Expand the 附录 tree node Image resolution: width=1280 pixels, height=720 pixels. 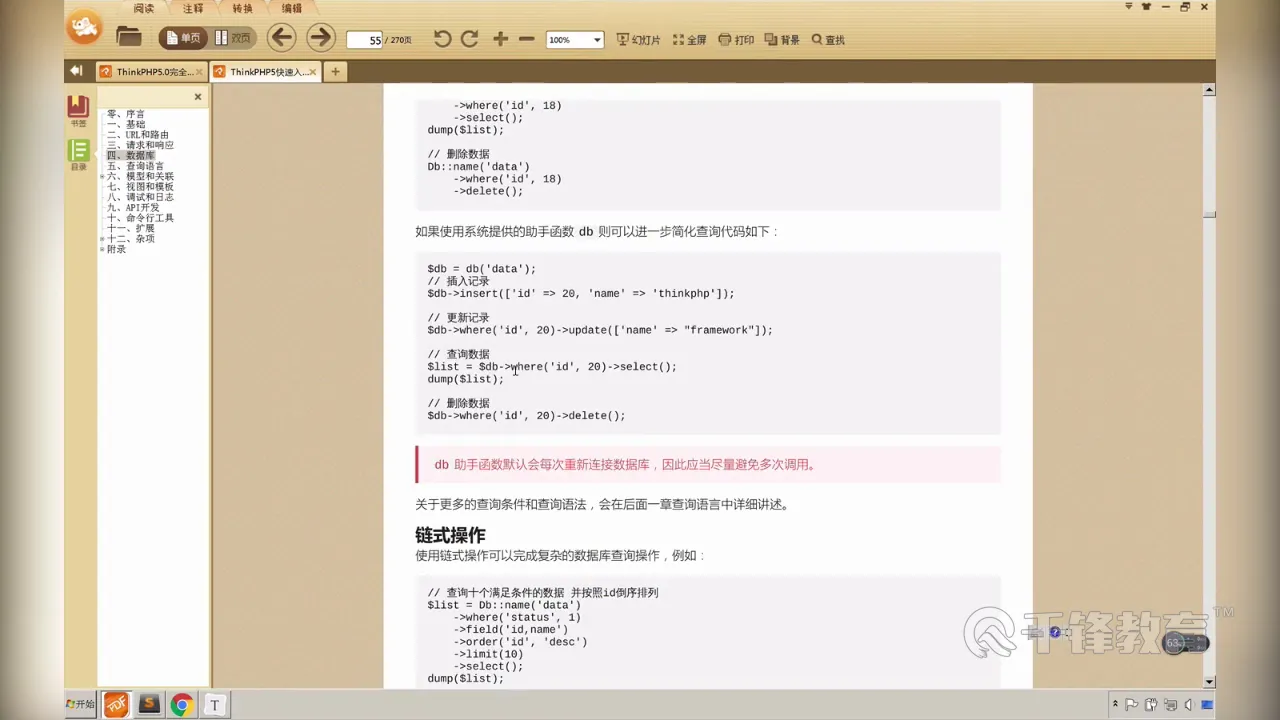pos(102,249)
